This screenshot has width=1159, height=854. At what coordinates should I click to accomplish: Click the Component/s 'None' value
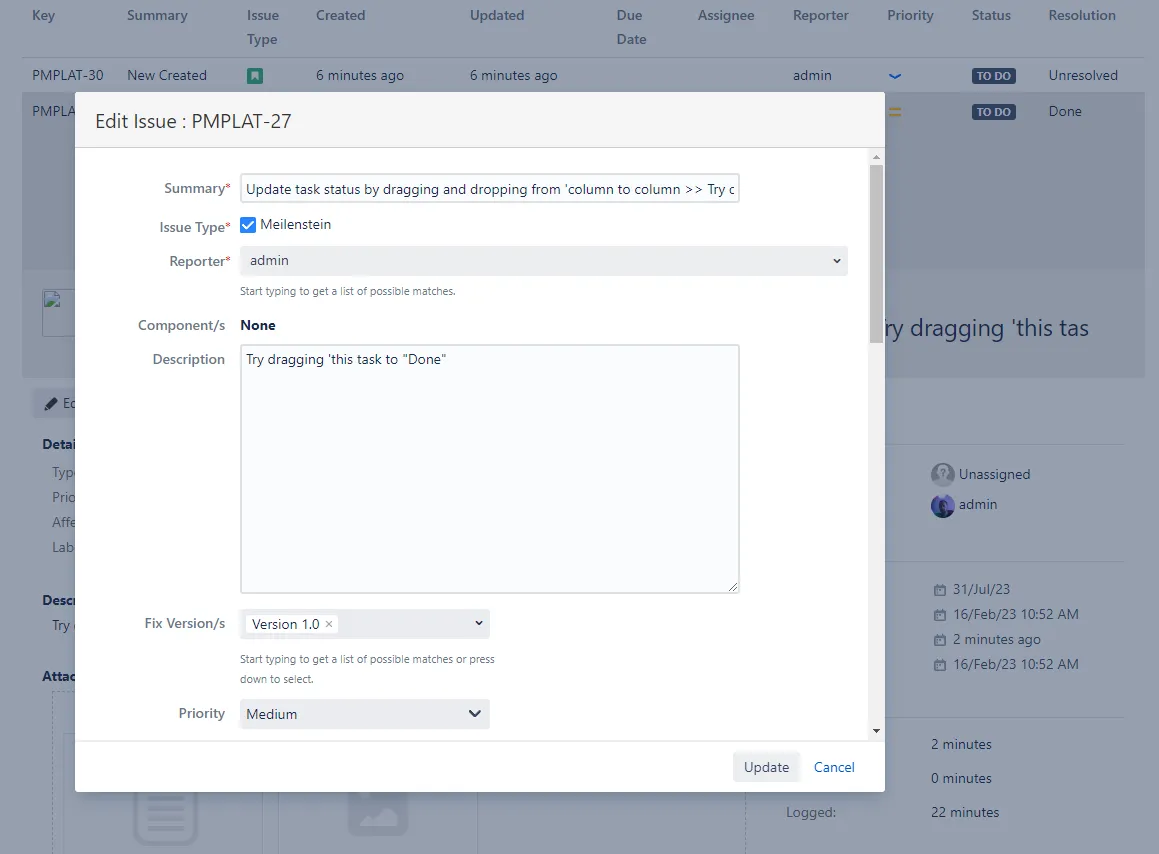click(x=258, y=325)
